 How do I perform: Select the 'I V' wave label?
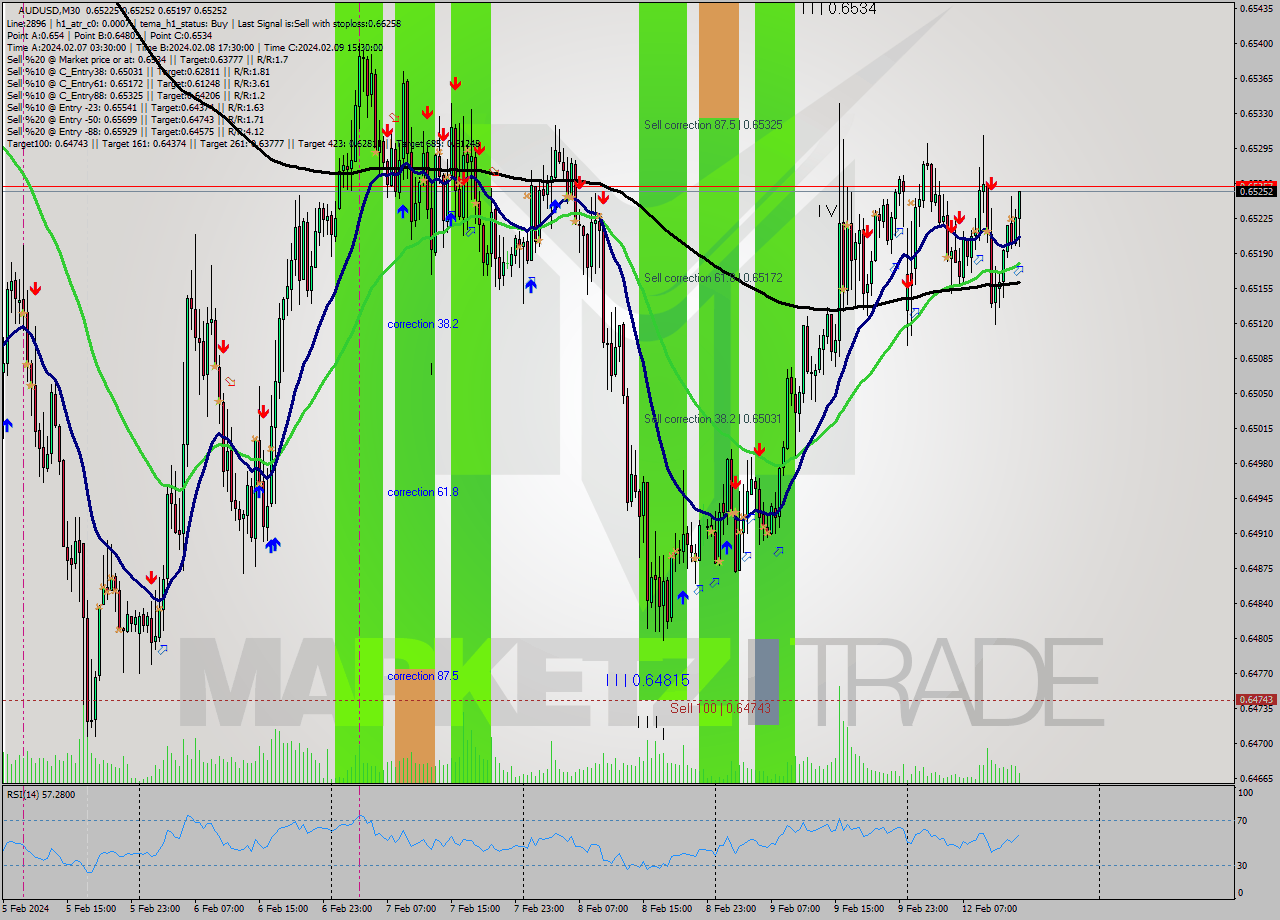tap(827, 211)
